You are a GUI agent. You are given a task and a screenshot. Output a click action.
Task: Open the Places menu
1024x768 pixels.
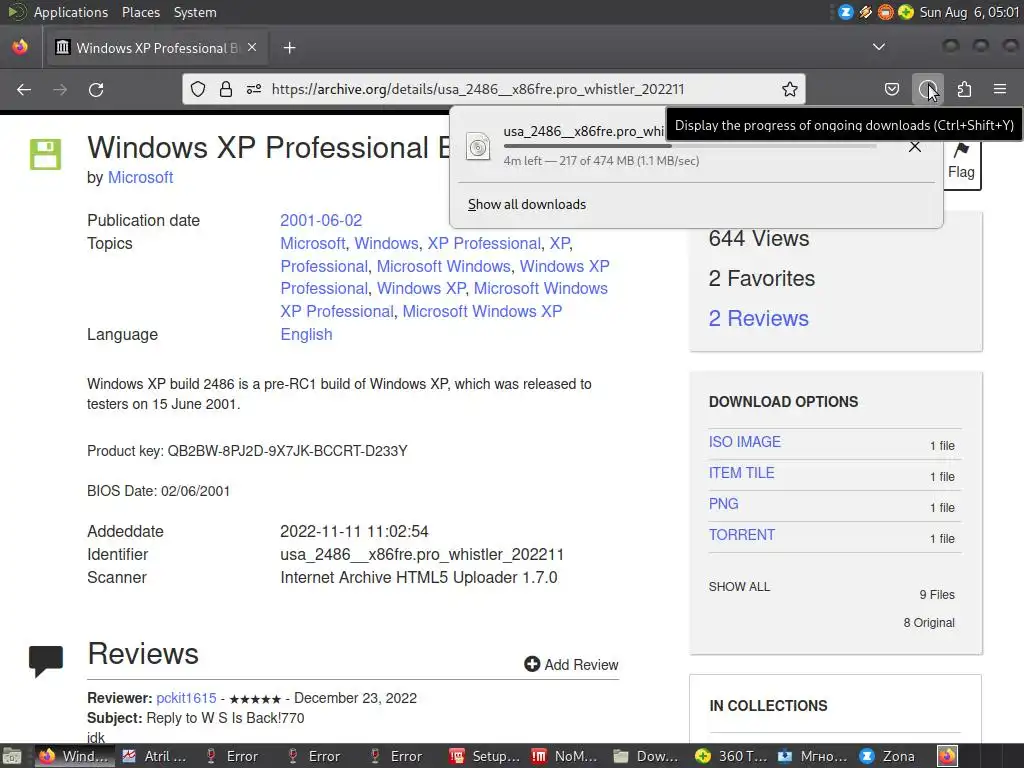[141, 12]
